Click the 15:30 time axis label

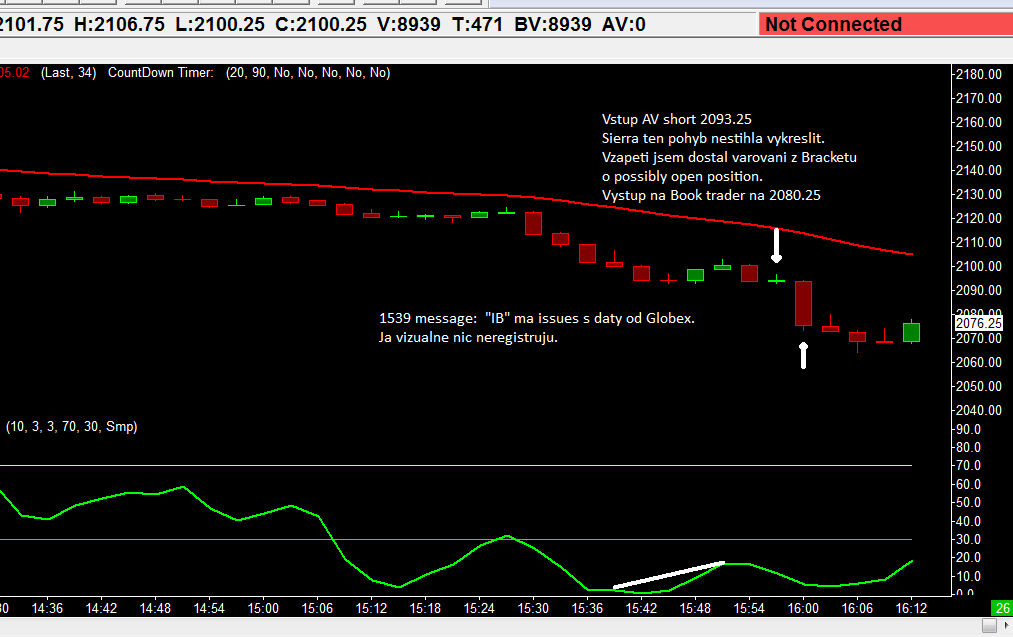pos(533,609)
